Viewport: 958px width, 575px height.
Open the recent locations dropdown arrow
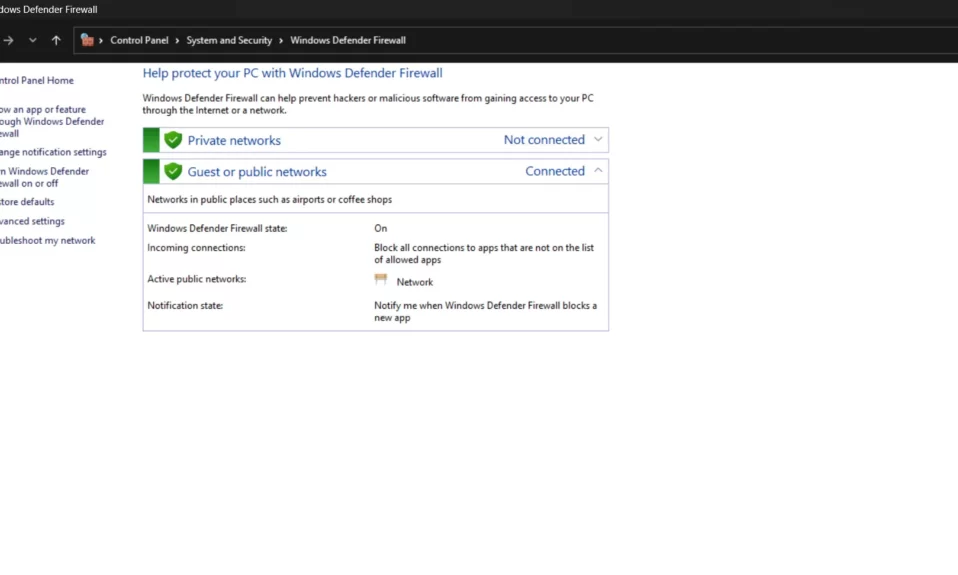point(32,40)
